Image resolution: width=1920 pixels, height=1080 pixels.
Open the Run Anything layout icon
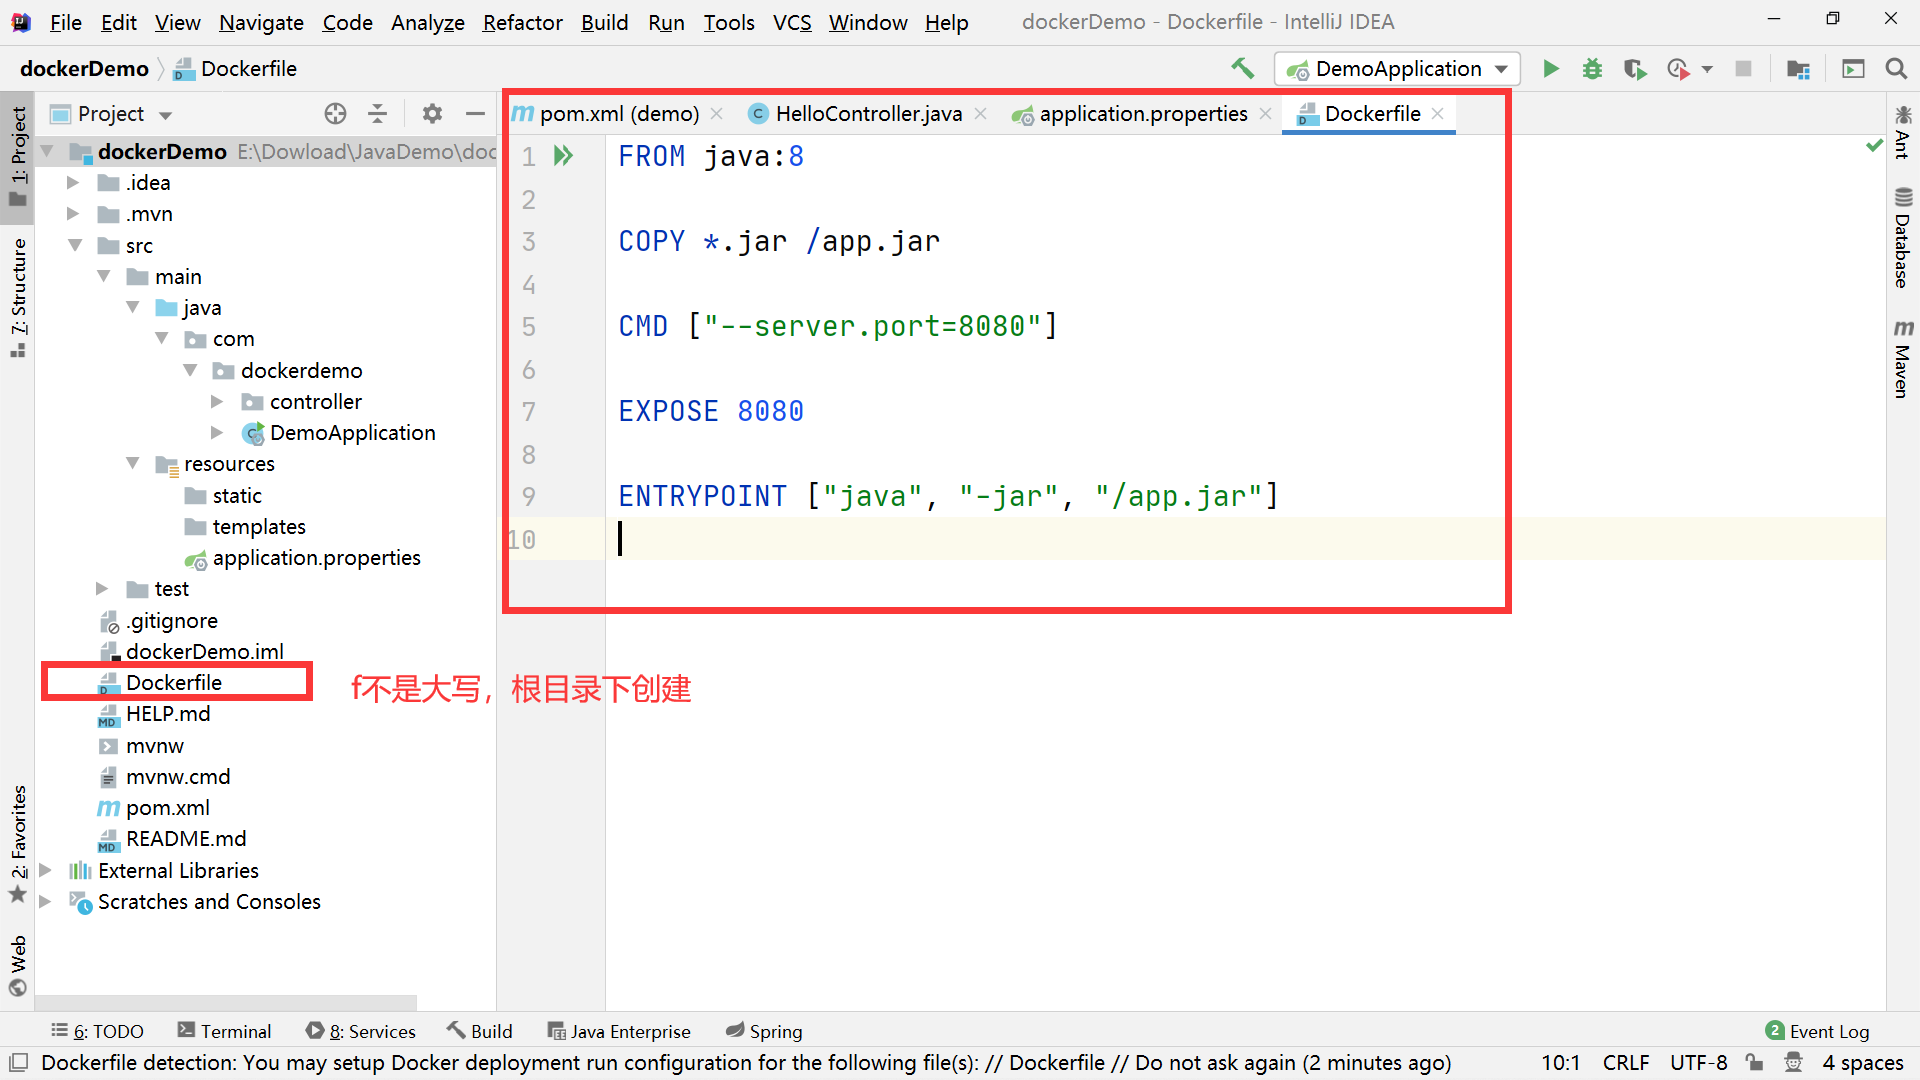[x=1853, y=69]
